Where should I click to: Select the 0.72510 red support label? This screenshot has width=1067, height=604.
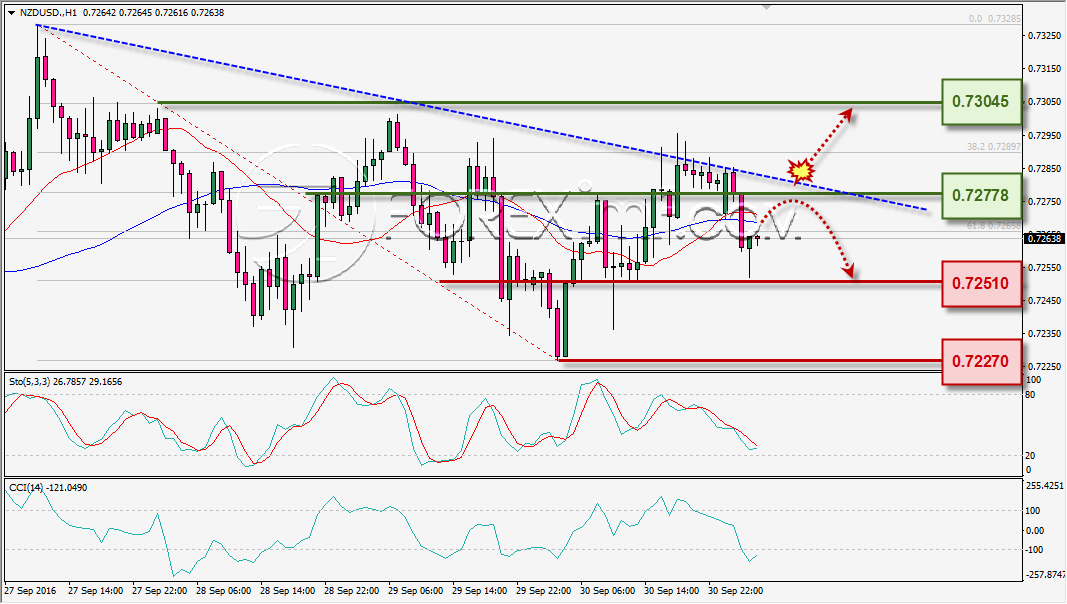981,284
